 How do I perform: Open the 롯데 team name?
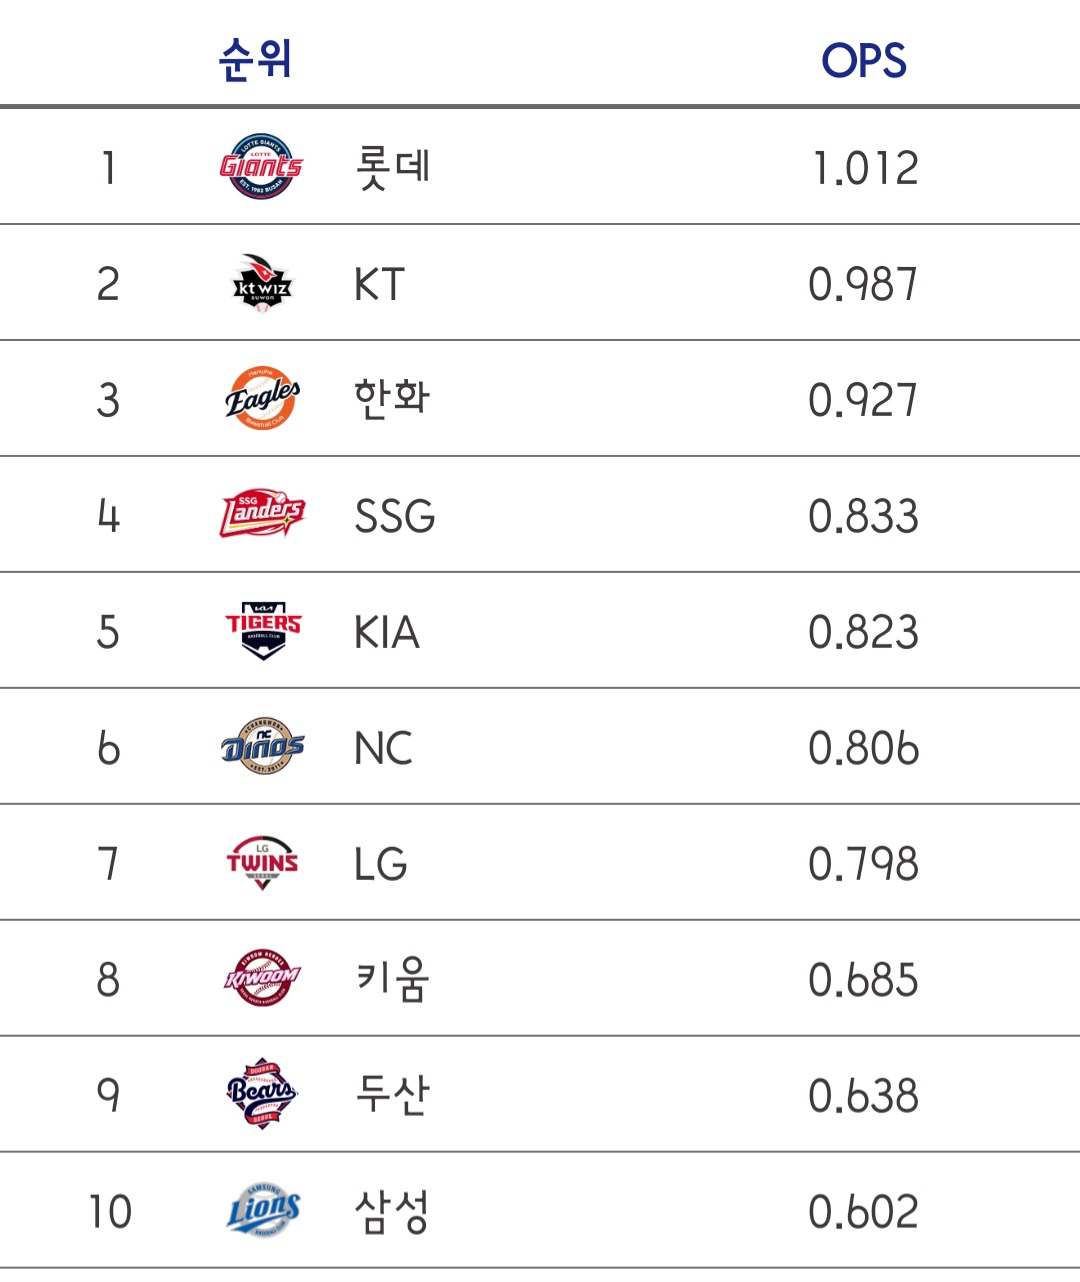pyautogui.click(x=393, y=167)
